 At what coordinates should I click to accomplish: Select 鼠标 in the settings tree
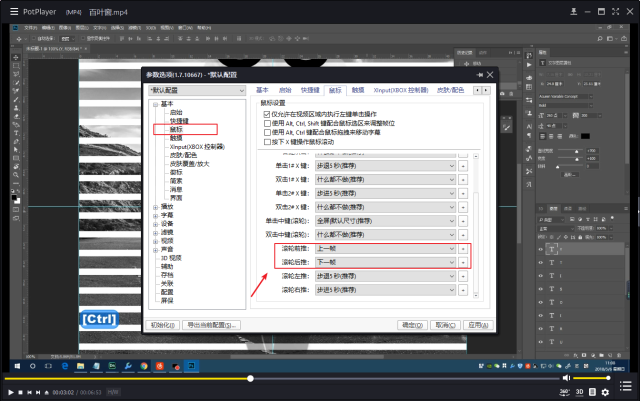click(176, 129)
